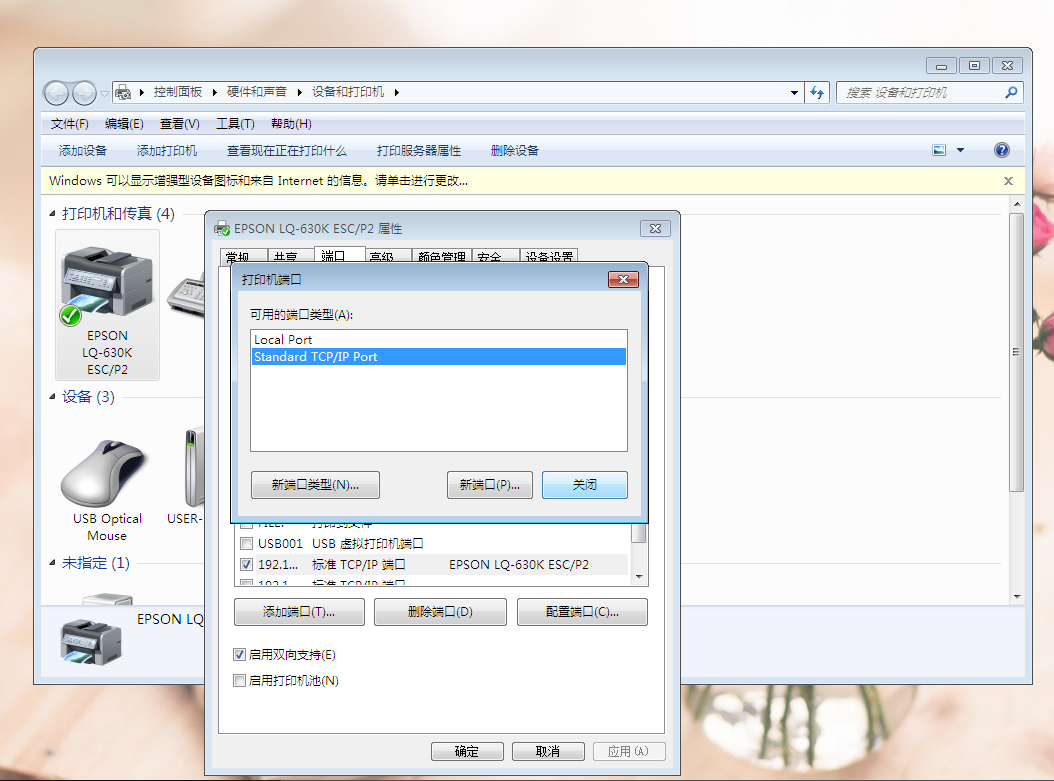Click the 新端口(P)... button

tap(489, 485)
